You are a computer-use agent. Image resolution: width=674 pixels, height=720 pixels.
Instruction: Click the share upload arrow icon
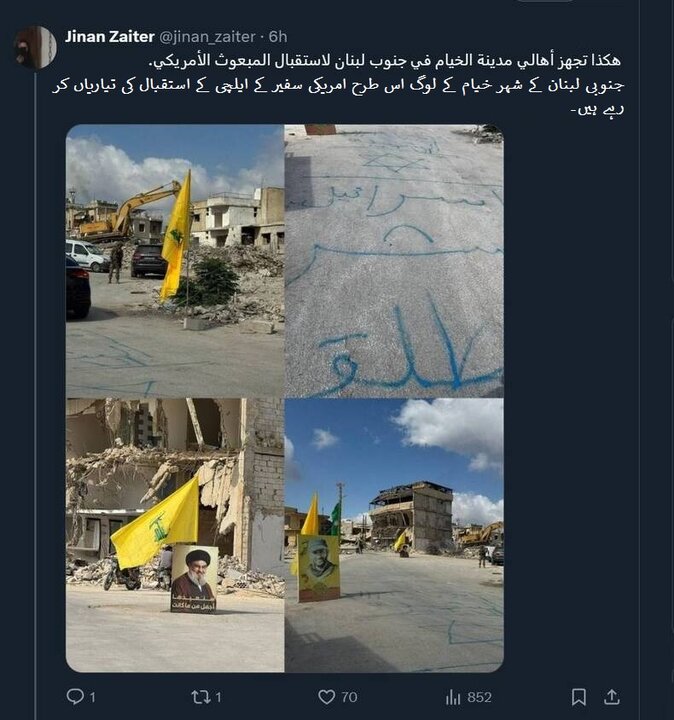coord(612,698)
